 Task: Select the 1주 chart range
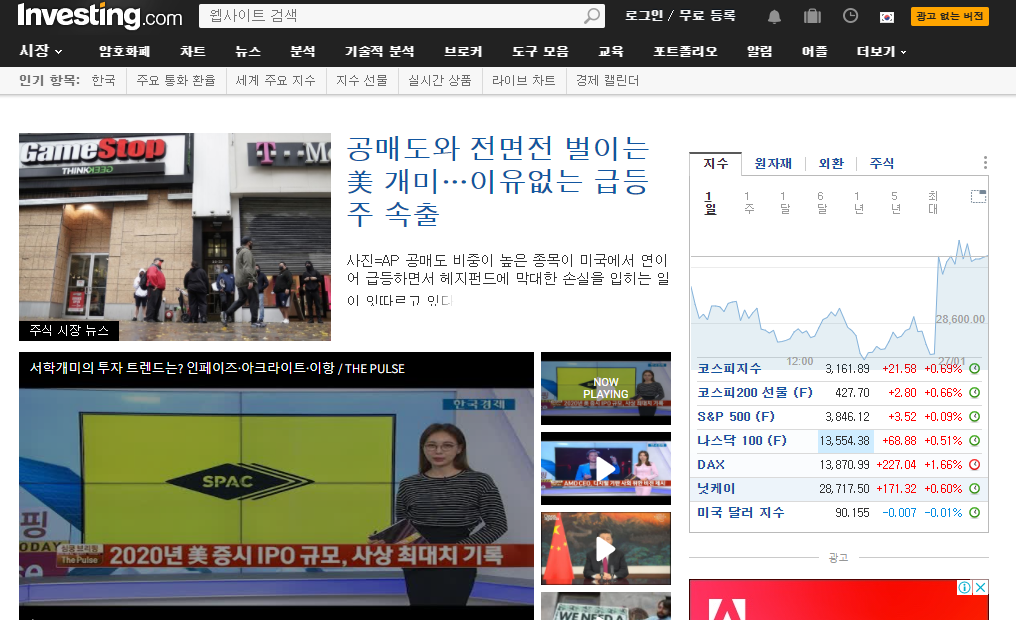tap(748, 202)
